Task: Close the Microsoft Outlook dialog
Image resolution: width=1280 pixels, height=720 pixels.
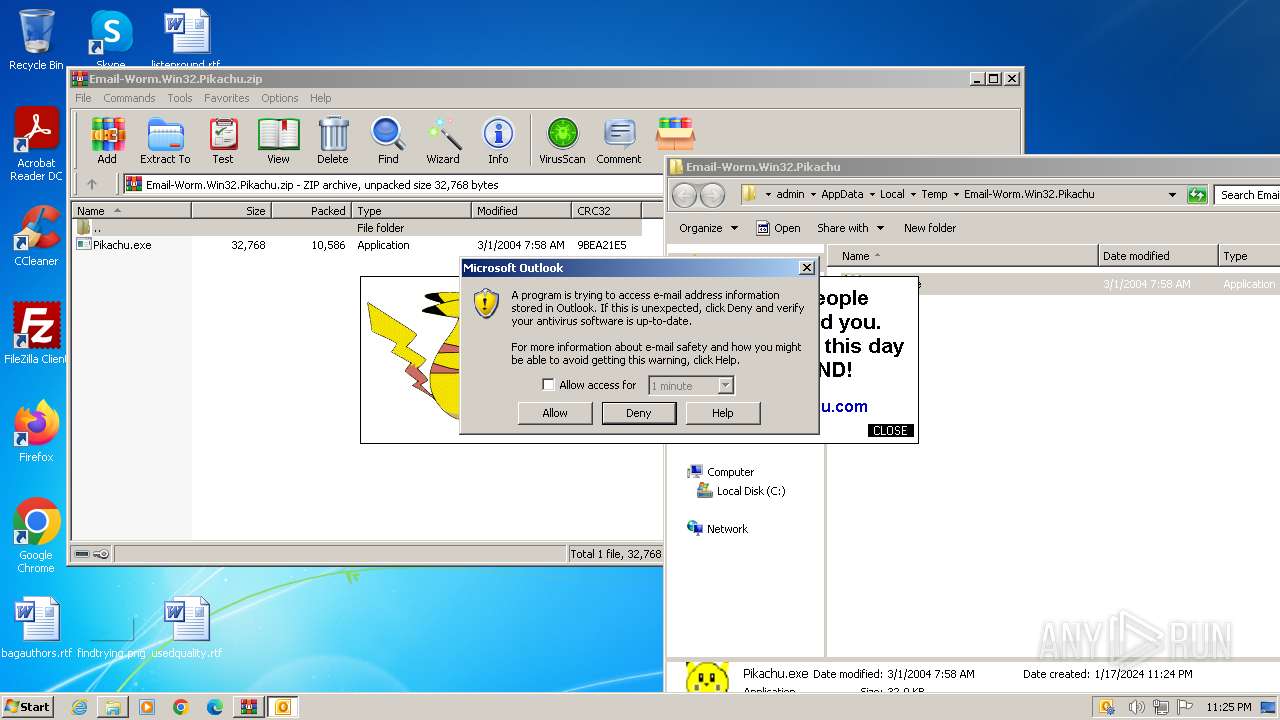Action: tap(807, 268)
